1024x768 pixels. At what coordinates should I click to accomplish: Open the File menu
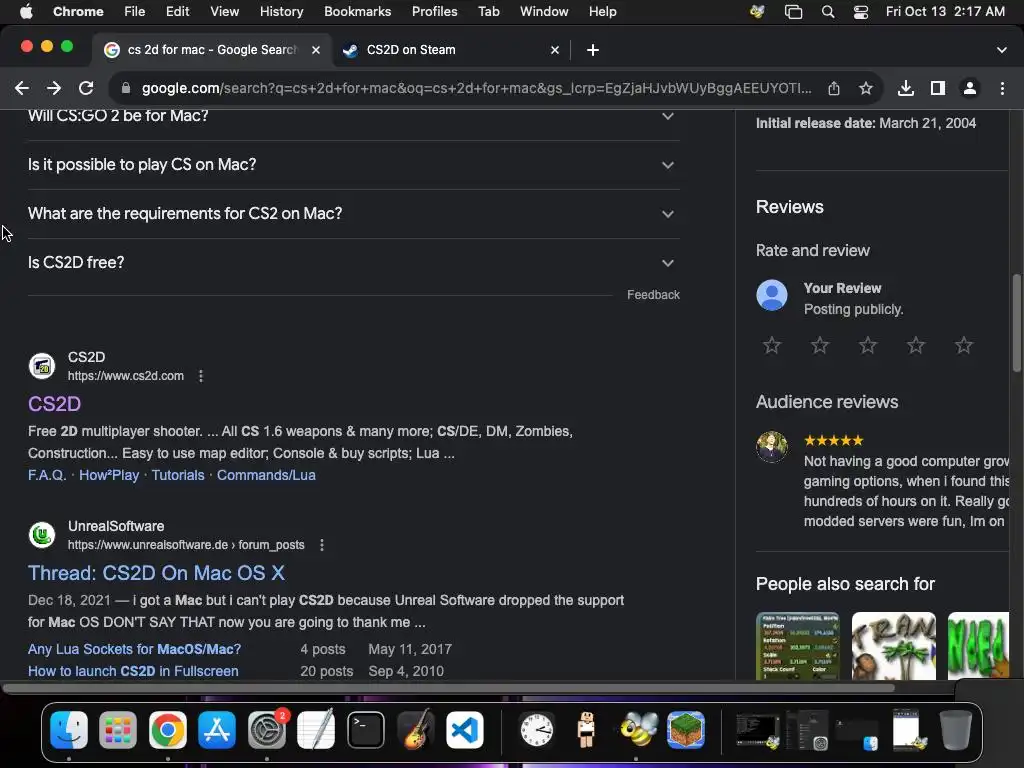point(135,11)
